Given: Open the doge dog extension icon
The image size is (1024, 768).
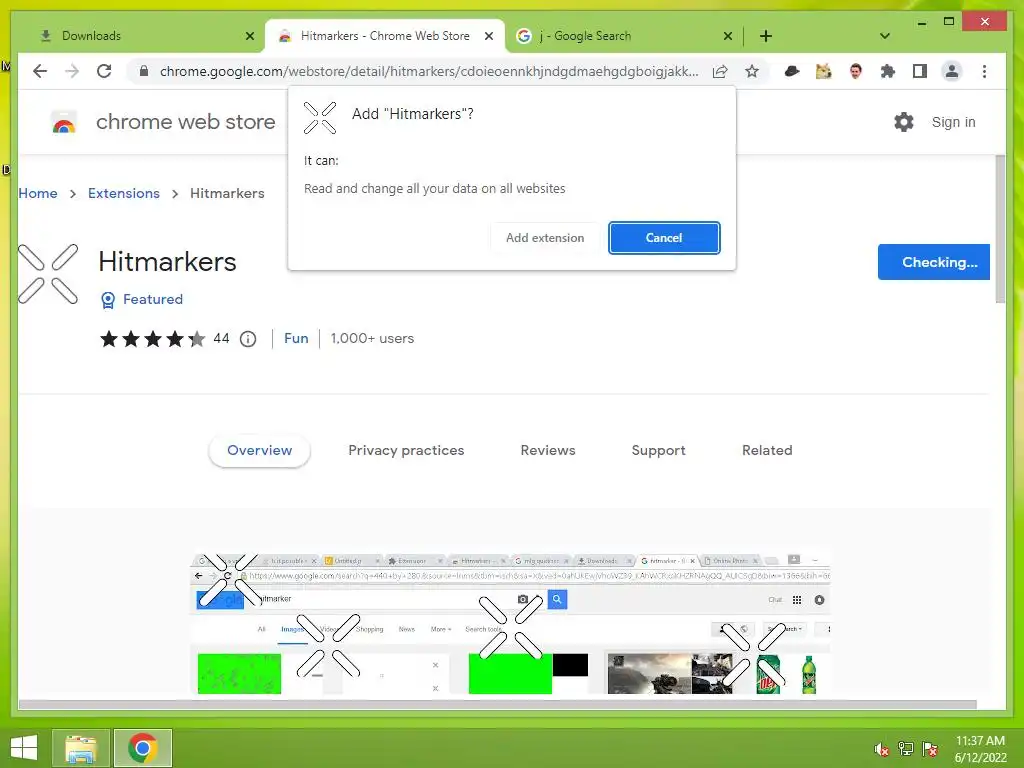Looking at the screenshot, I should pos(824,71).
